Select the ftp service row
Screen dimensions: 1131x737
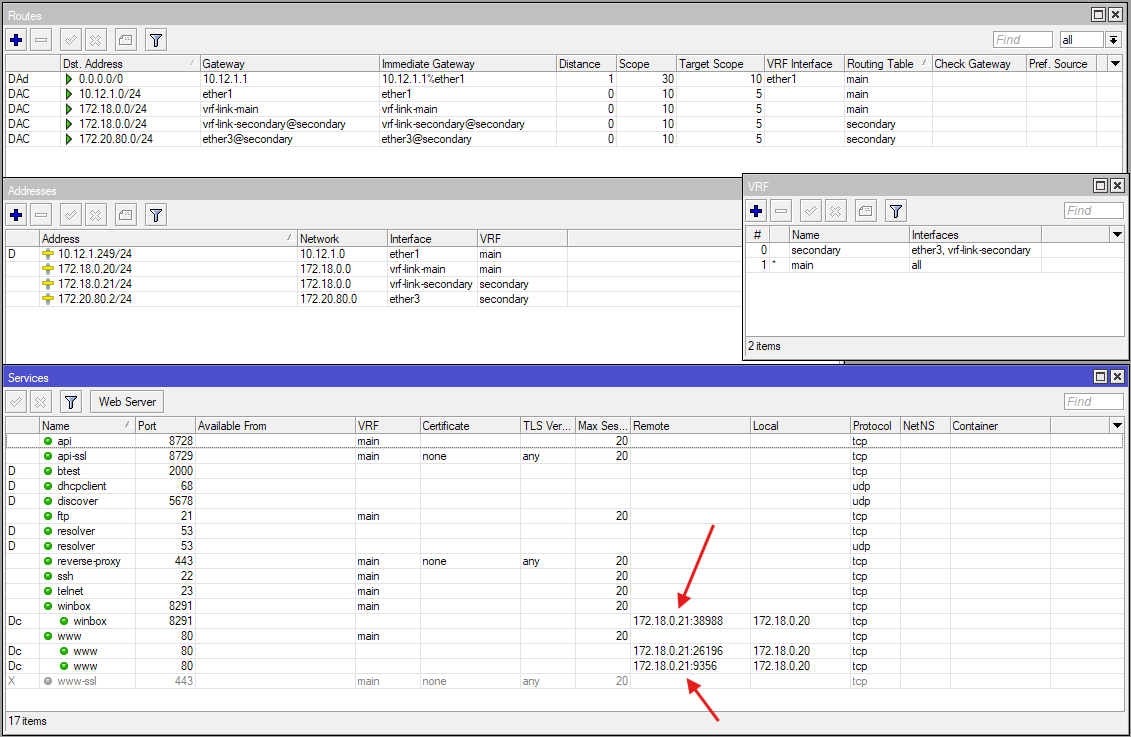tap(564, 516)
